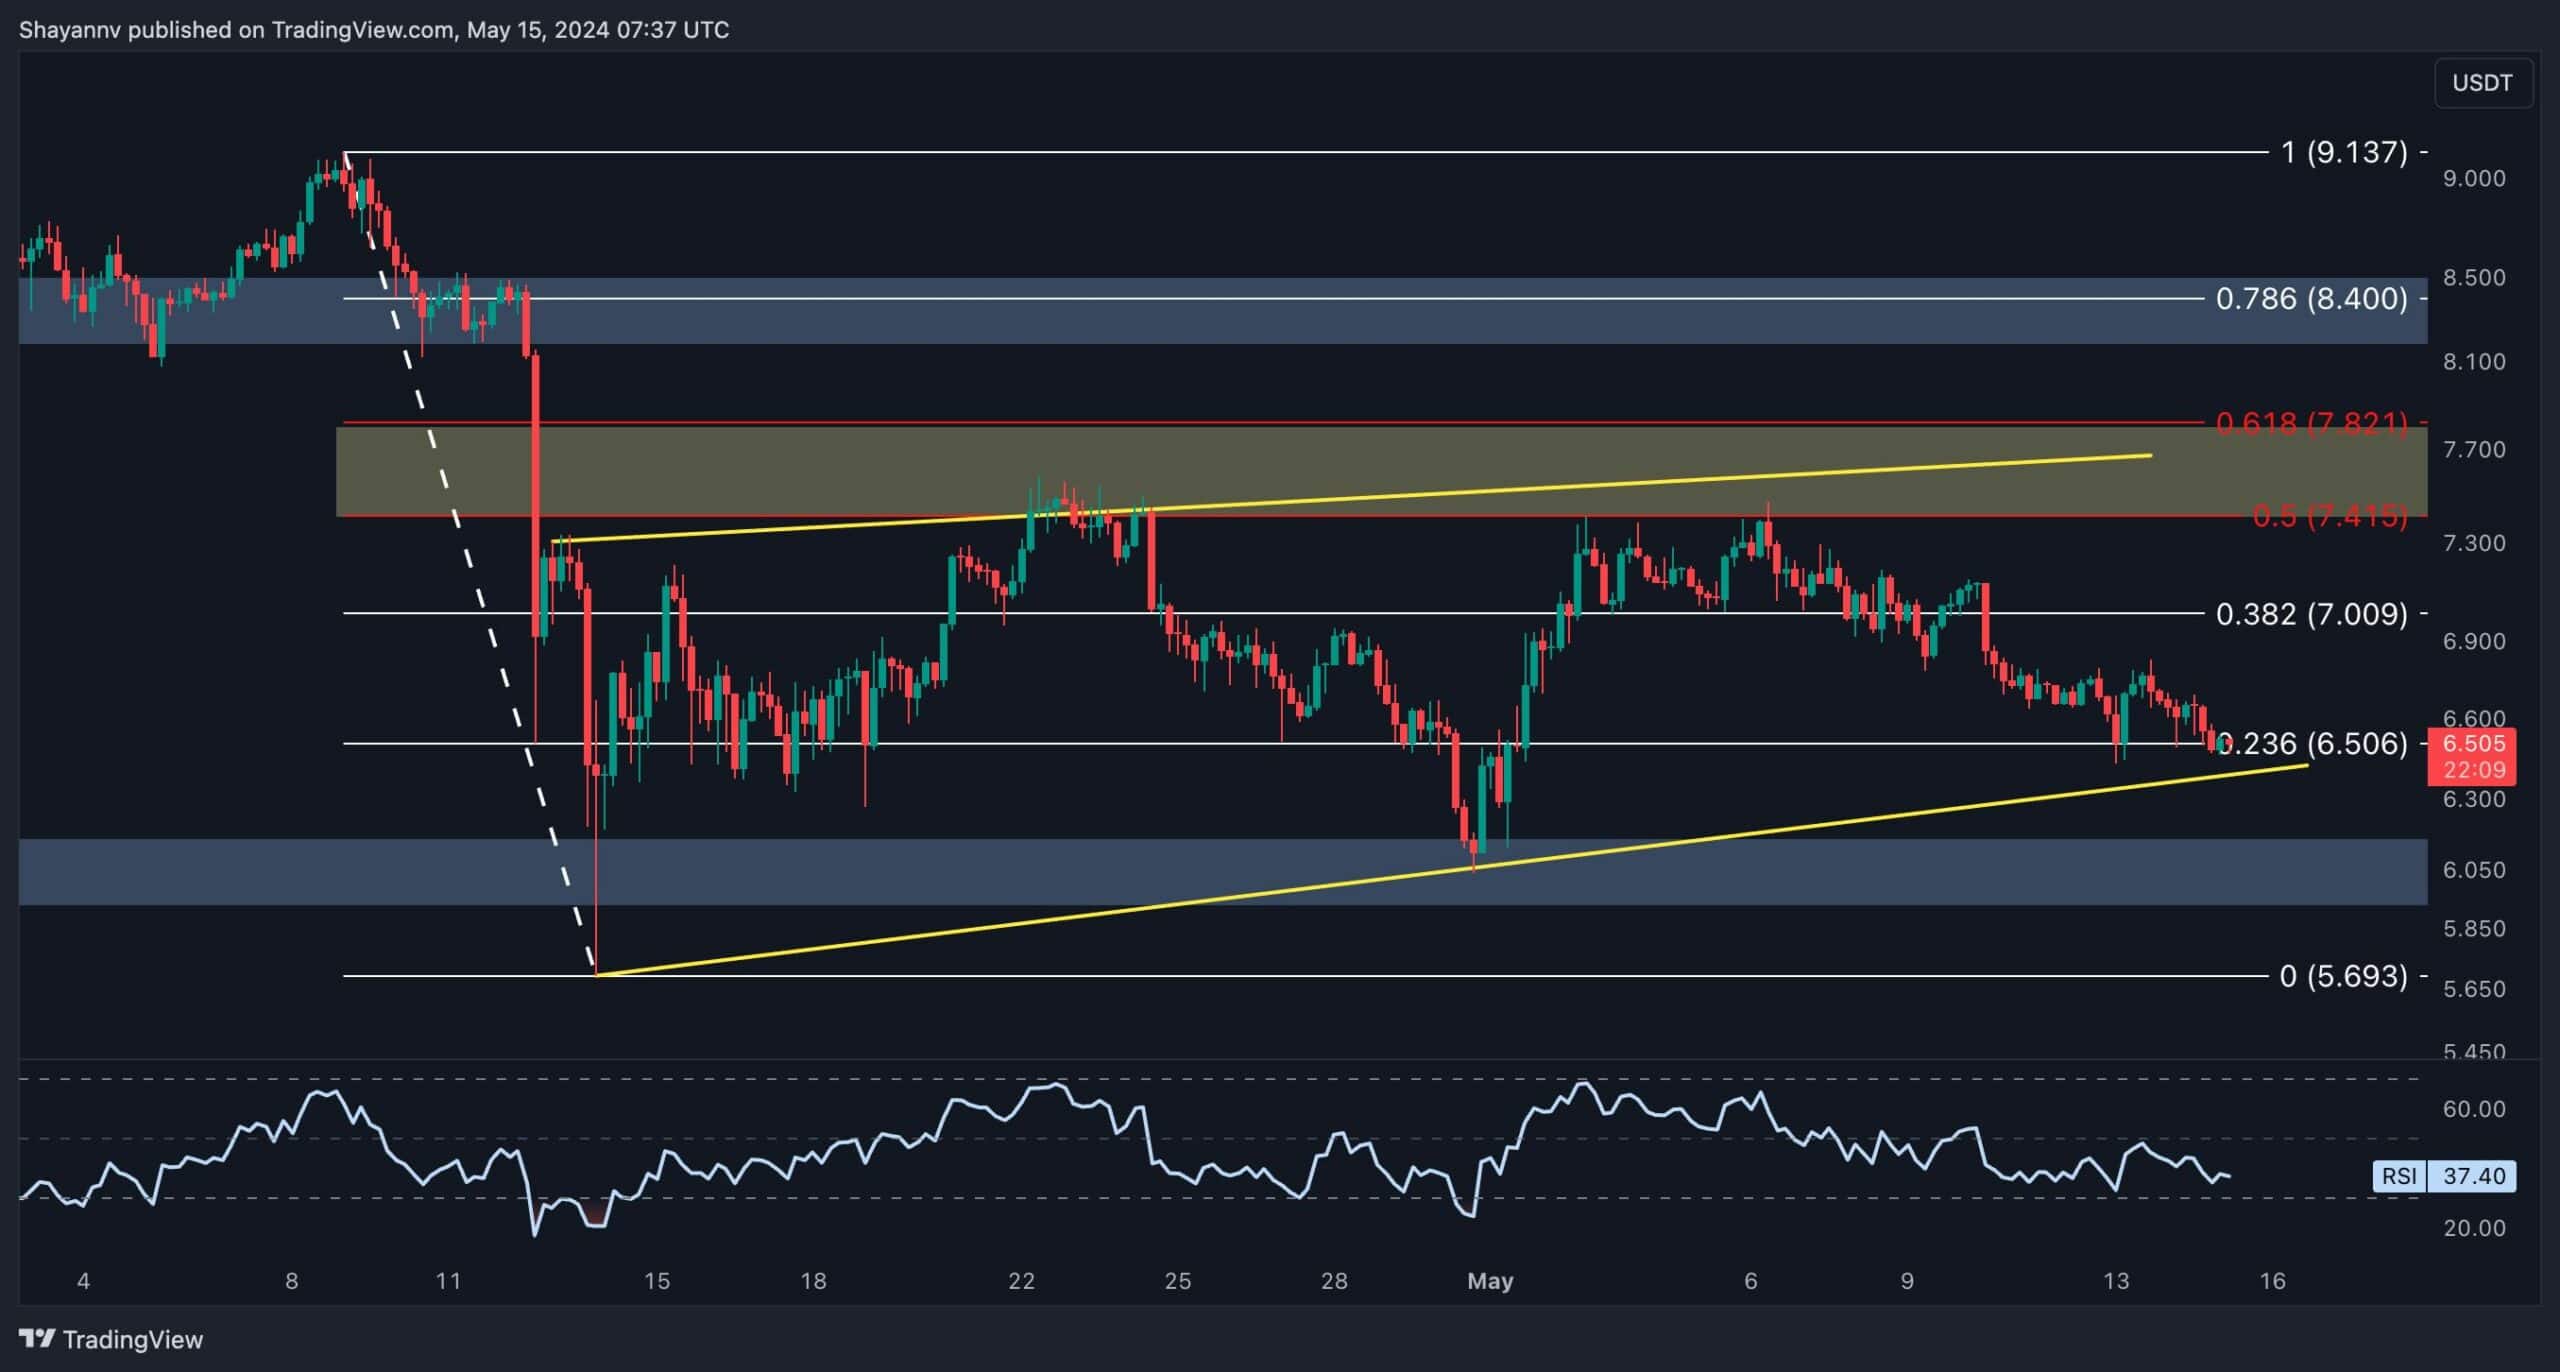Image resolution: width=2560 pixels, height=1372 pixels.
Task: Click the red current price tag 6.505
Action: pyautogui.click(x=2473, y=744)
